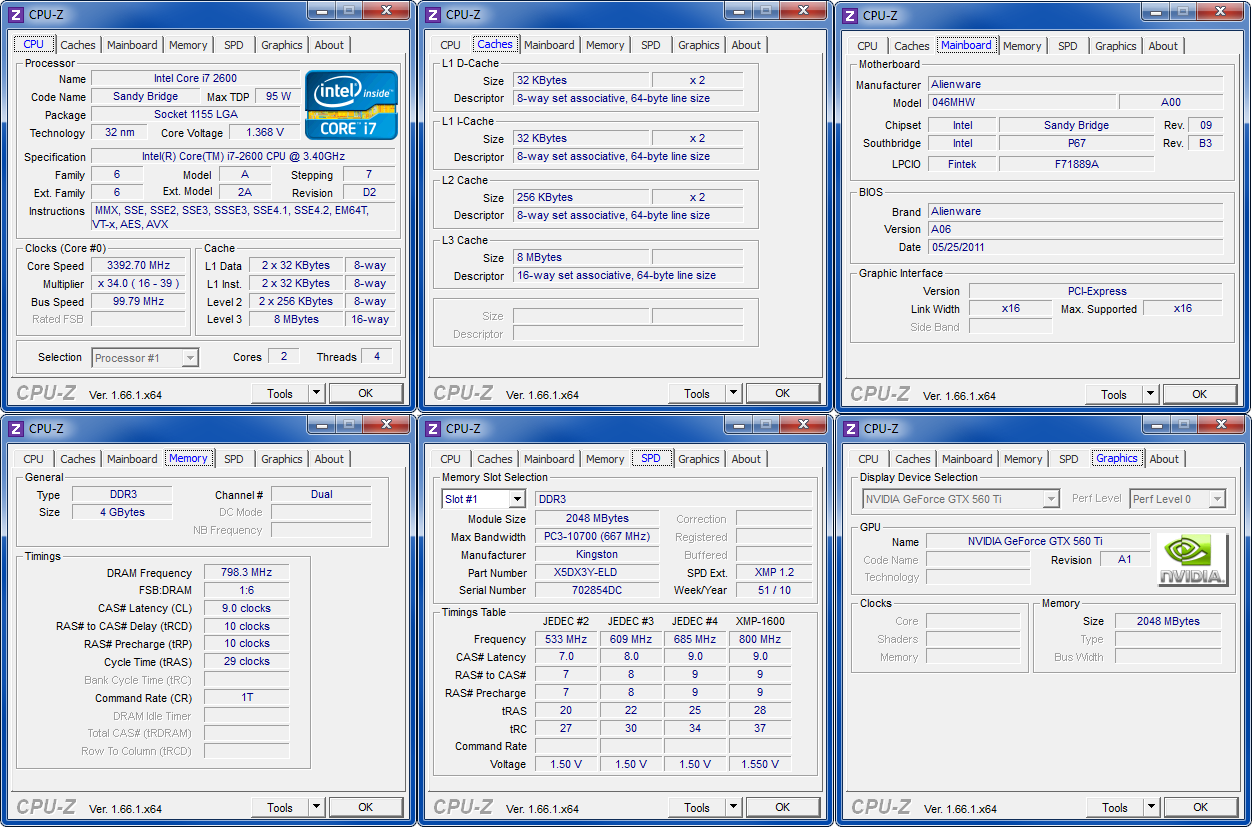The image size is (1252, 828).
Task: Open the Display Device Selection dropdown
Action: [1051, 499]
